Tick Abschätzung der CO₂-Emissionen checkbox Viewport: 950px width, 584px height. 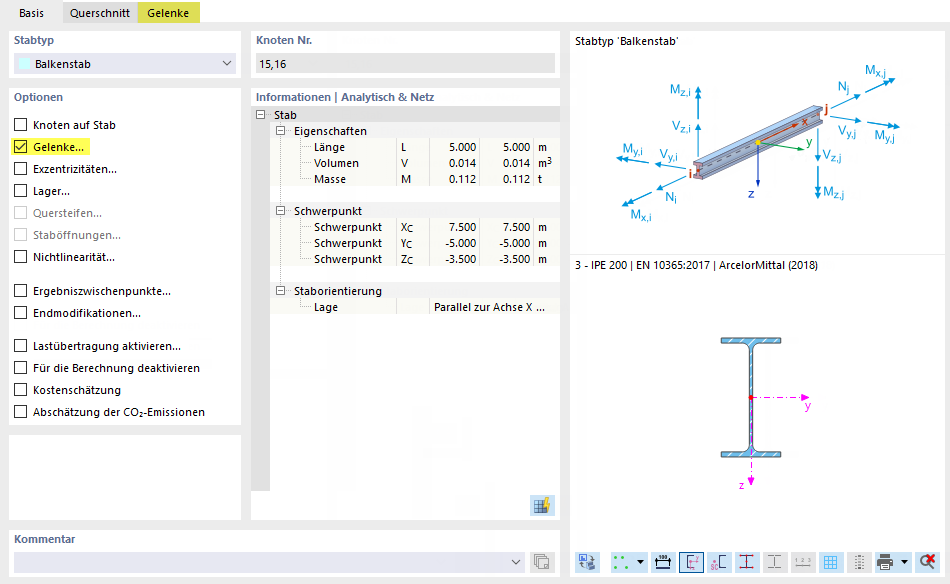tap(21, 412)
